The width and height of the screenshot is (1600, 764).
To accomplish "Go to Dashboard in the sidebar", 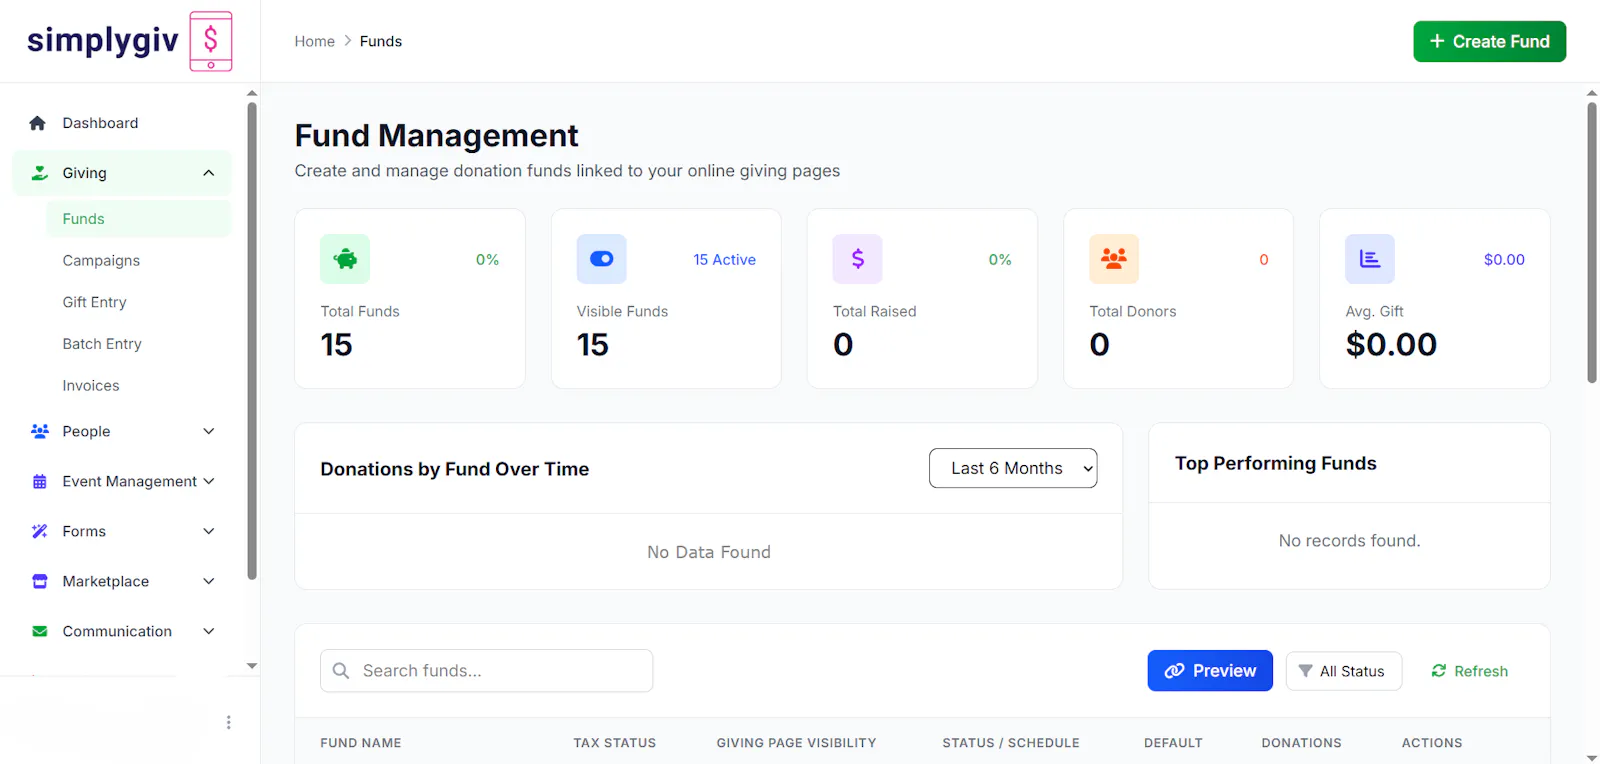I will (x=100, y=123).
